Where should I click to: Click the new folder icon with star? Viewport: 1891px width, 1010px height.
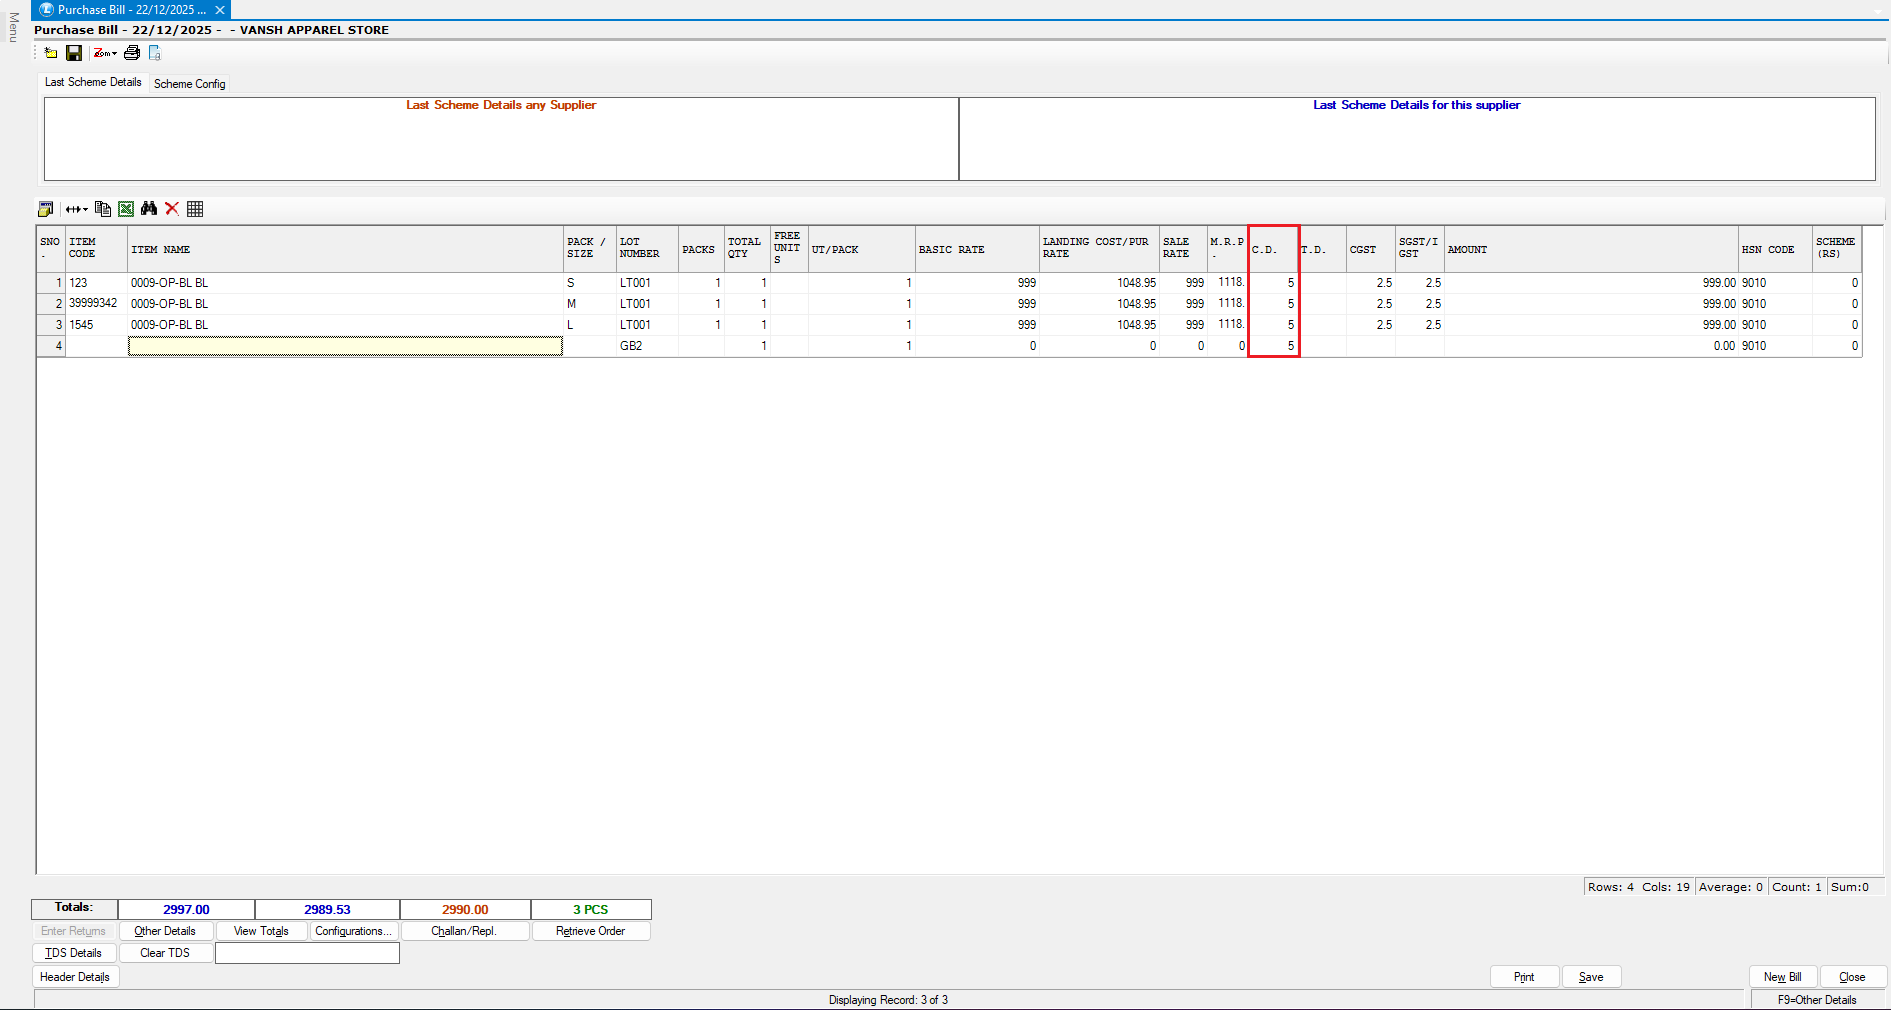coord(50,53)
